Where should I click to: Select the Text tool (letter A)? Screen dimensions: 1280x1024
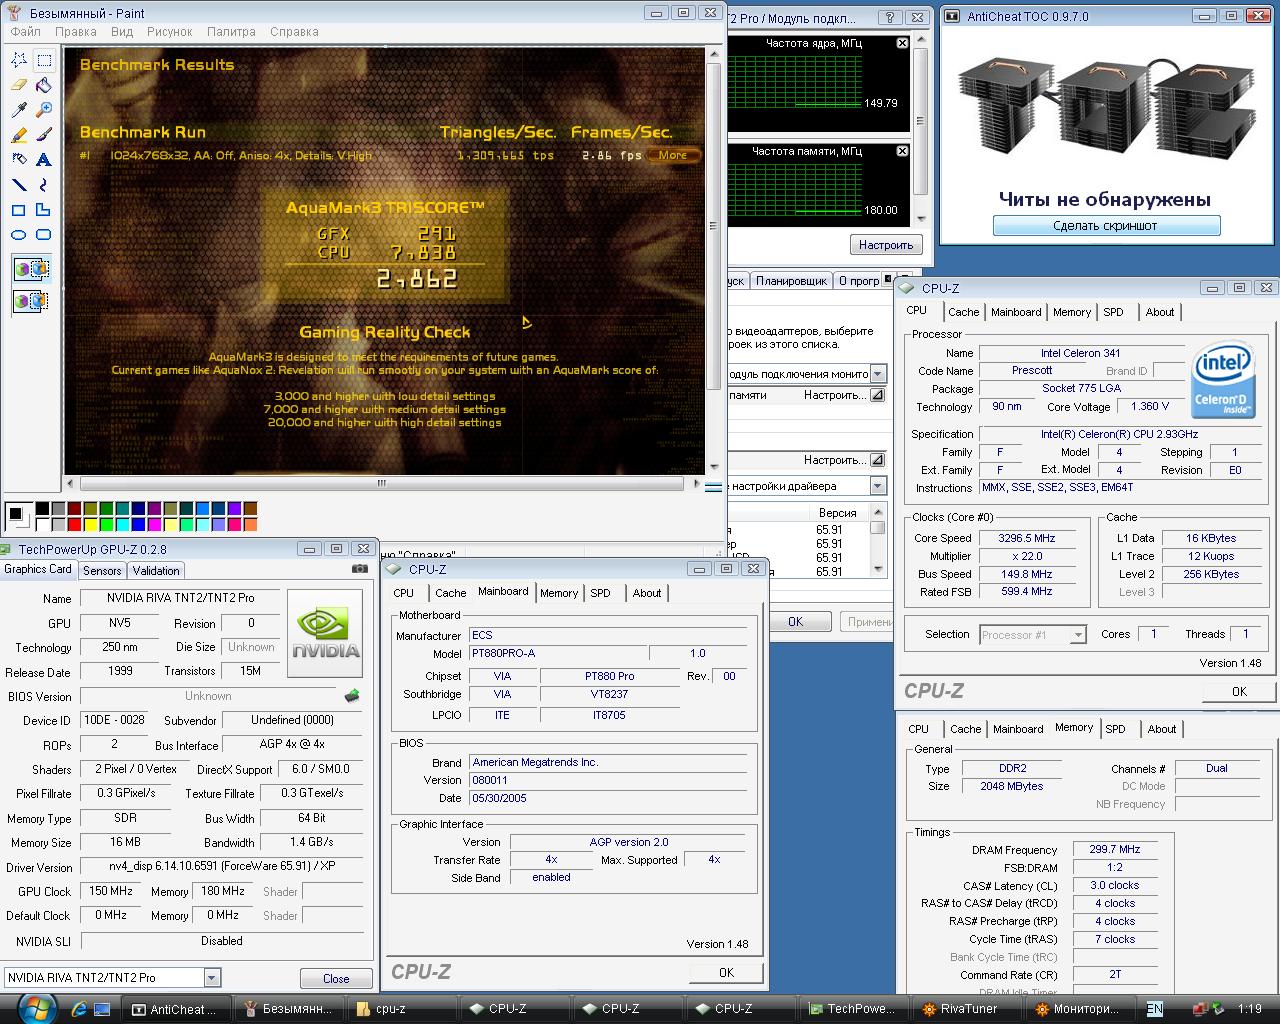click(x=43, y=160)
